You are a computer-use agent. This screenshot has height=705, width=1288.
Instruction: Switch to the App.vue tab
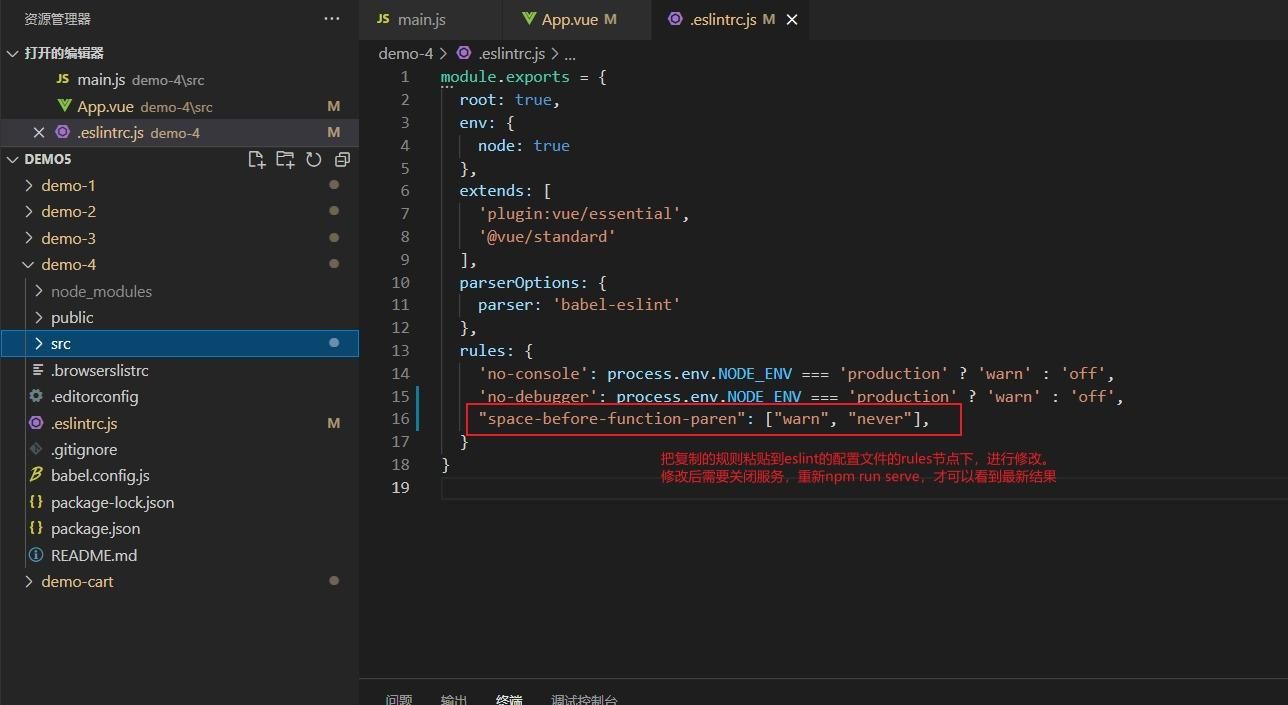[x=568, y=19]
